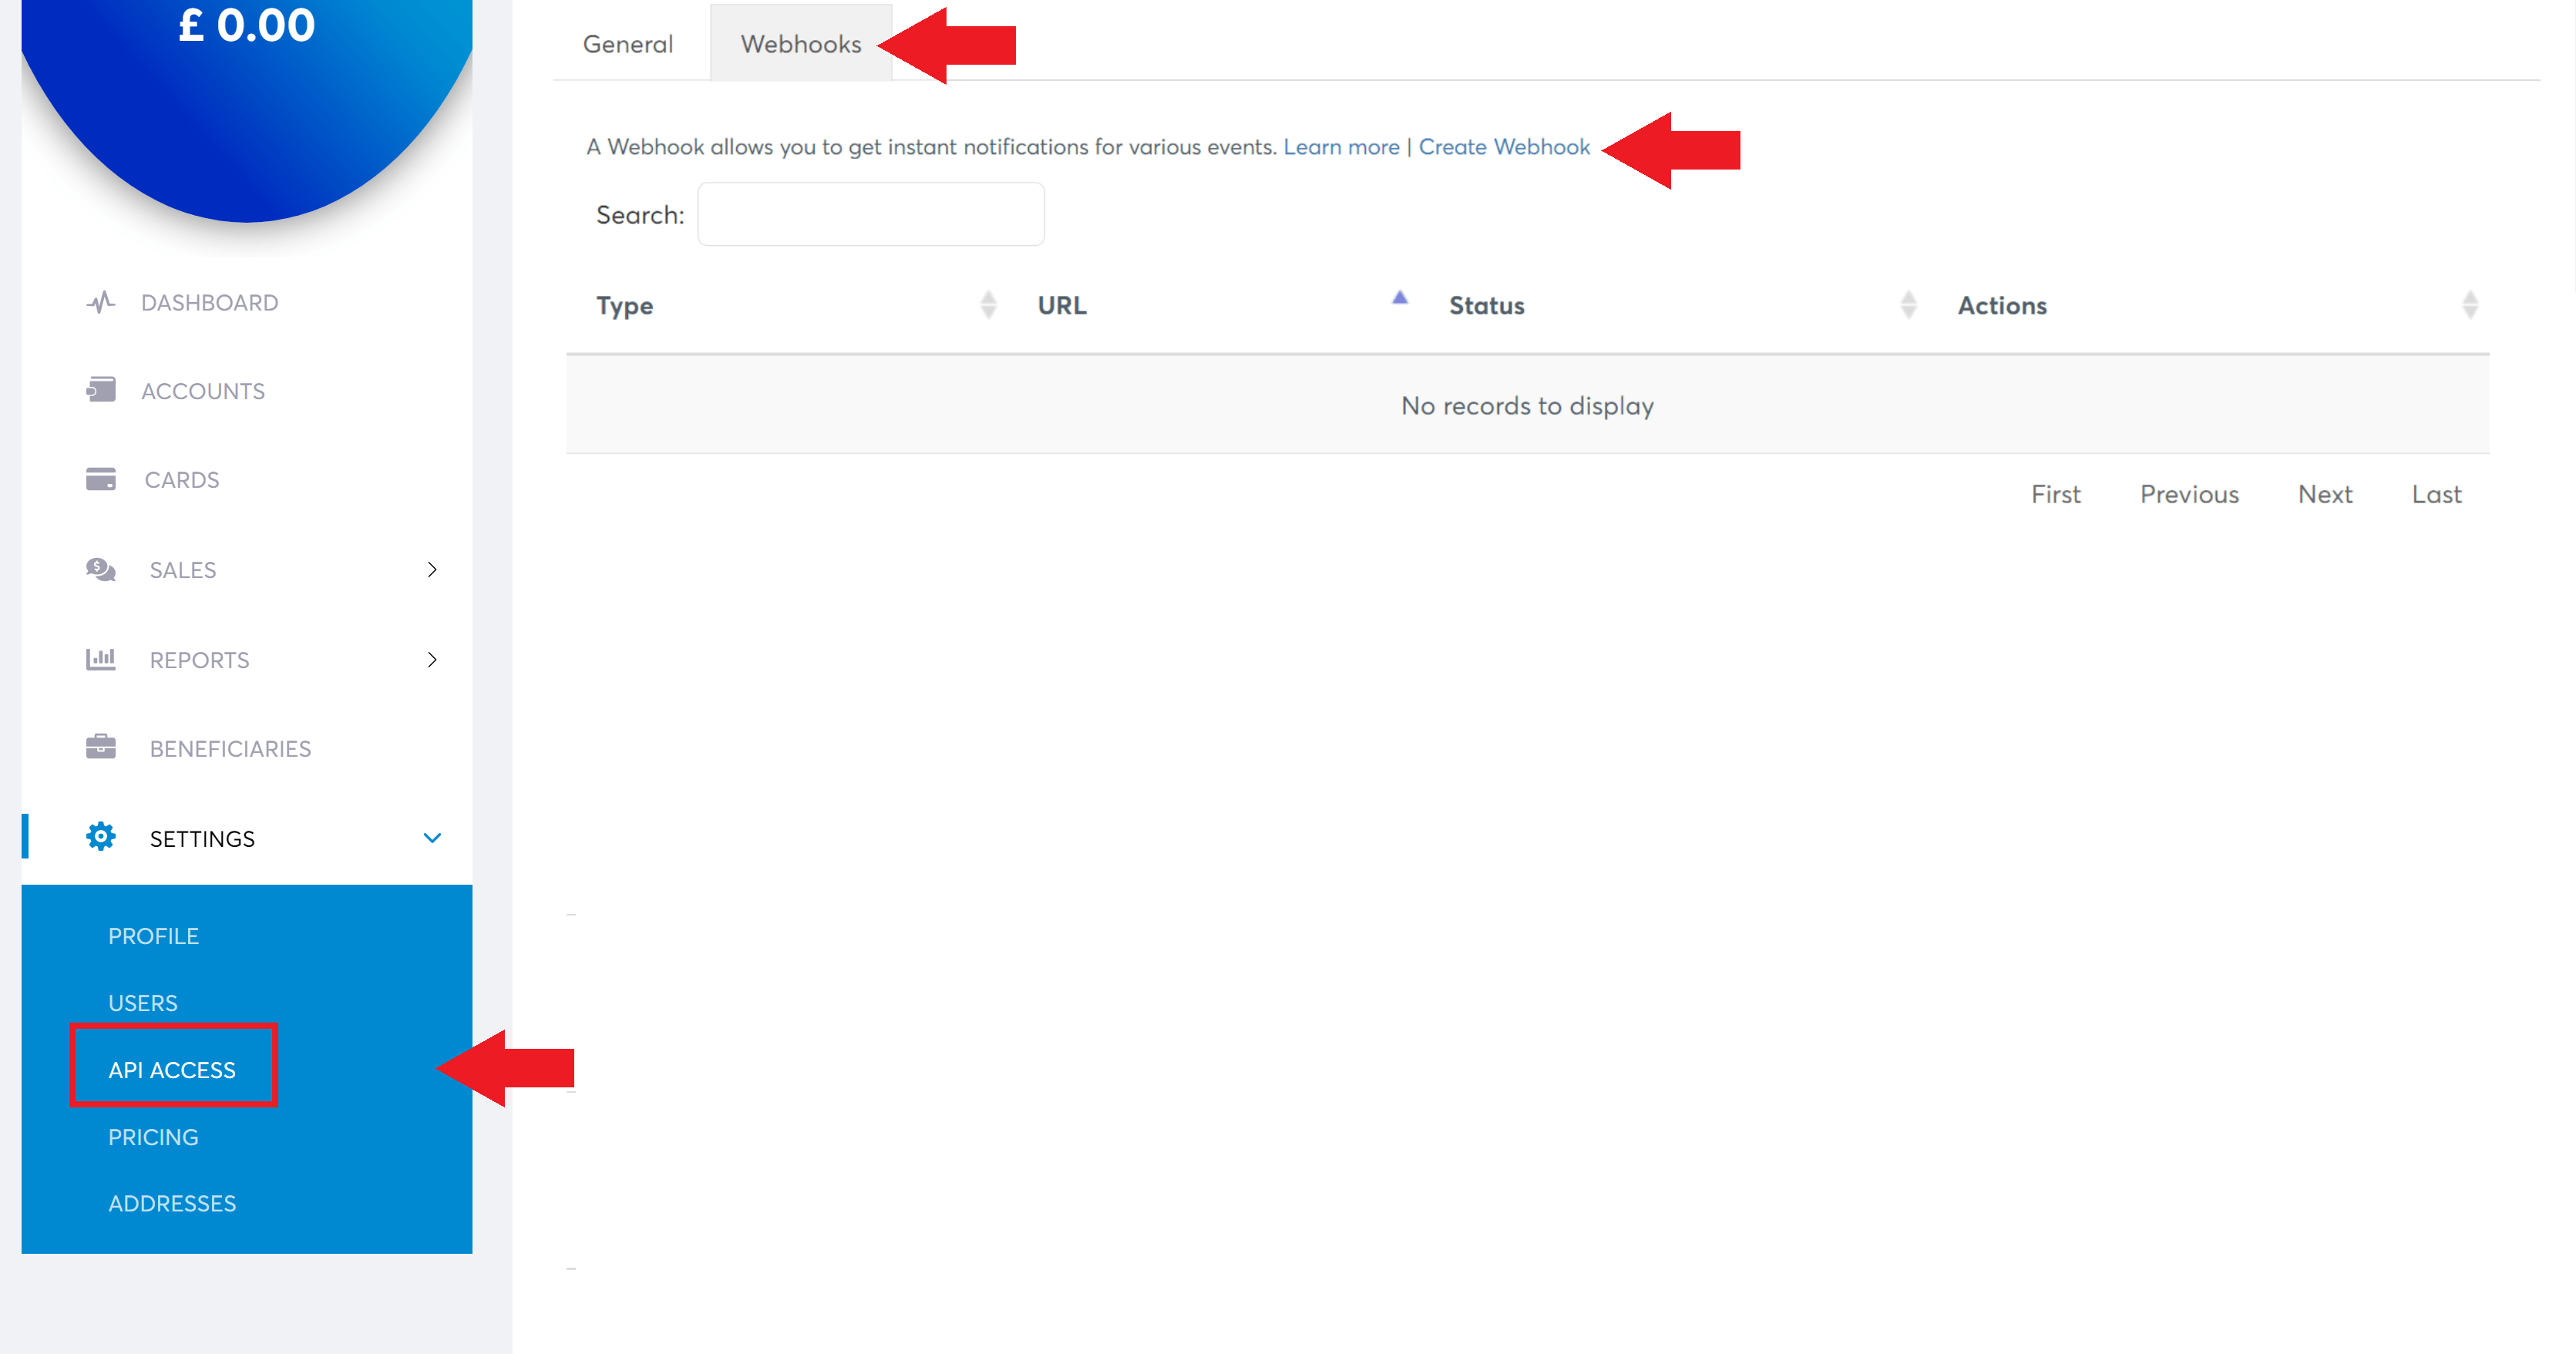Open Users under Settings
Viewport: 2576px width, 1354px height.
143,1003
